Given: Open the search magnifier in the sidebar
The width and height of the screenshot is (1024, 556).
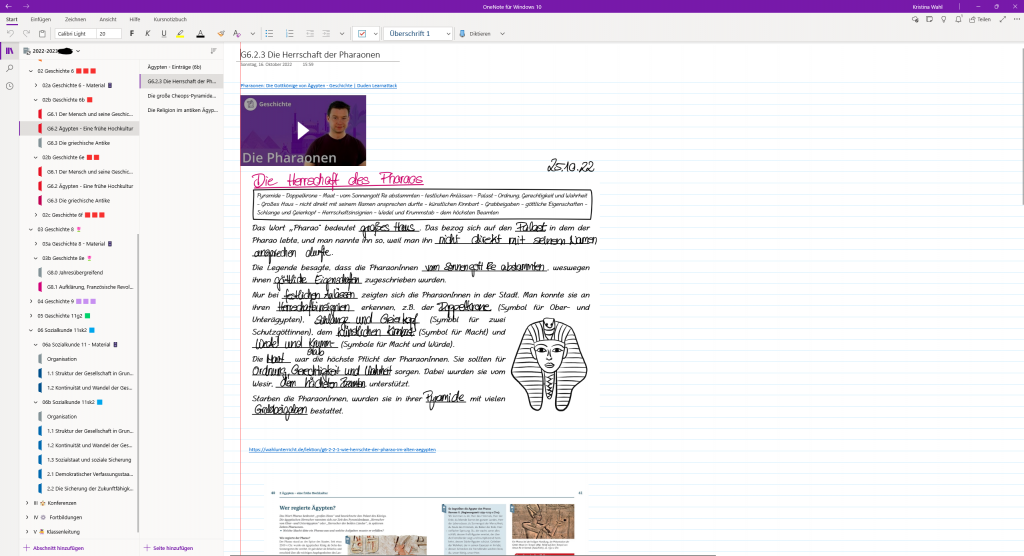Looking at the screenshot, I should [9, 68].
